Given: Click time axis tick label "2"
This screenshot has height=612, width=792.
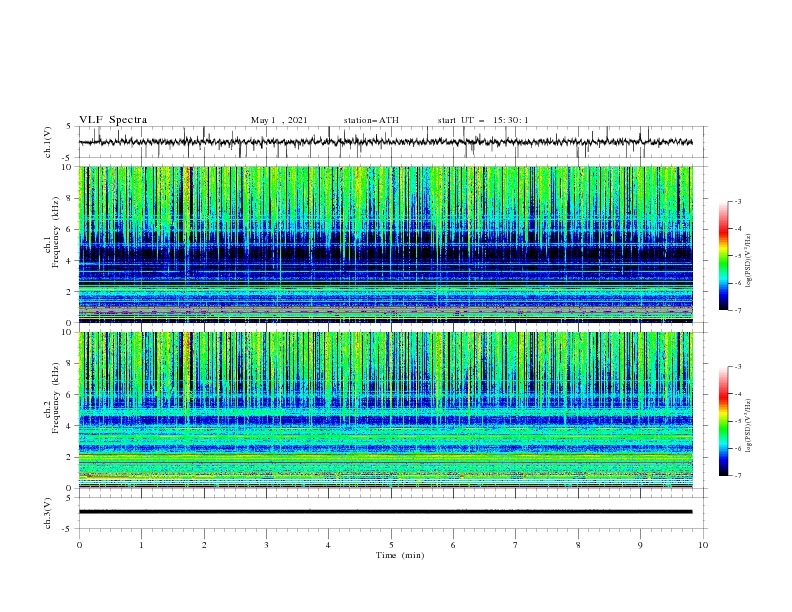Looking at the screenshot, I should click(x=204, y=545).
